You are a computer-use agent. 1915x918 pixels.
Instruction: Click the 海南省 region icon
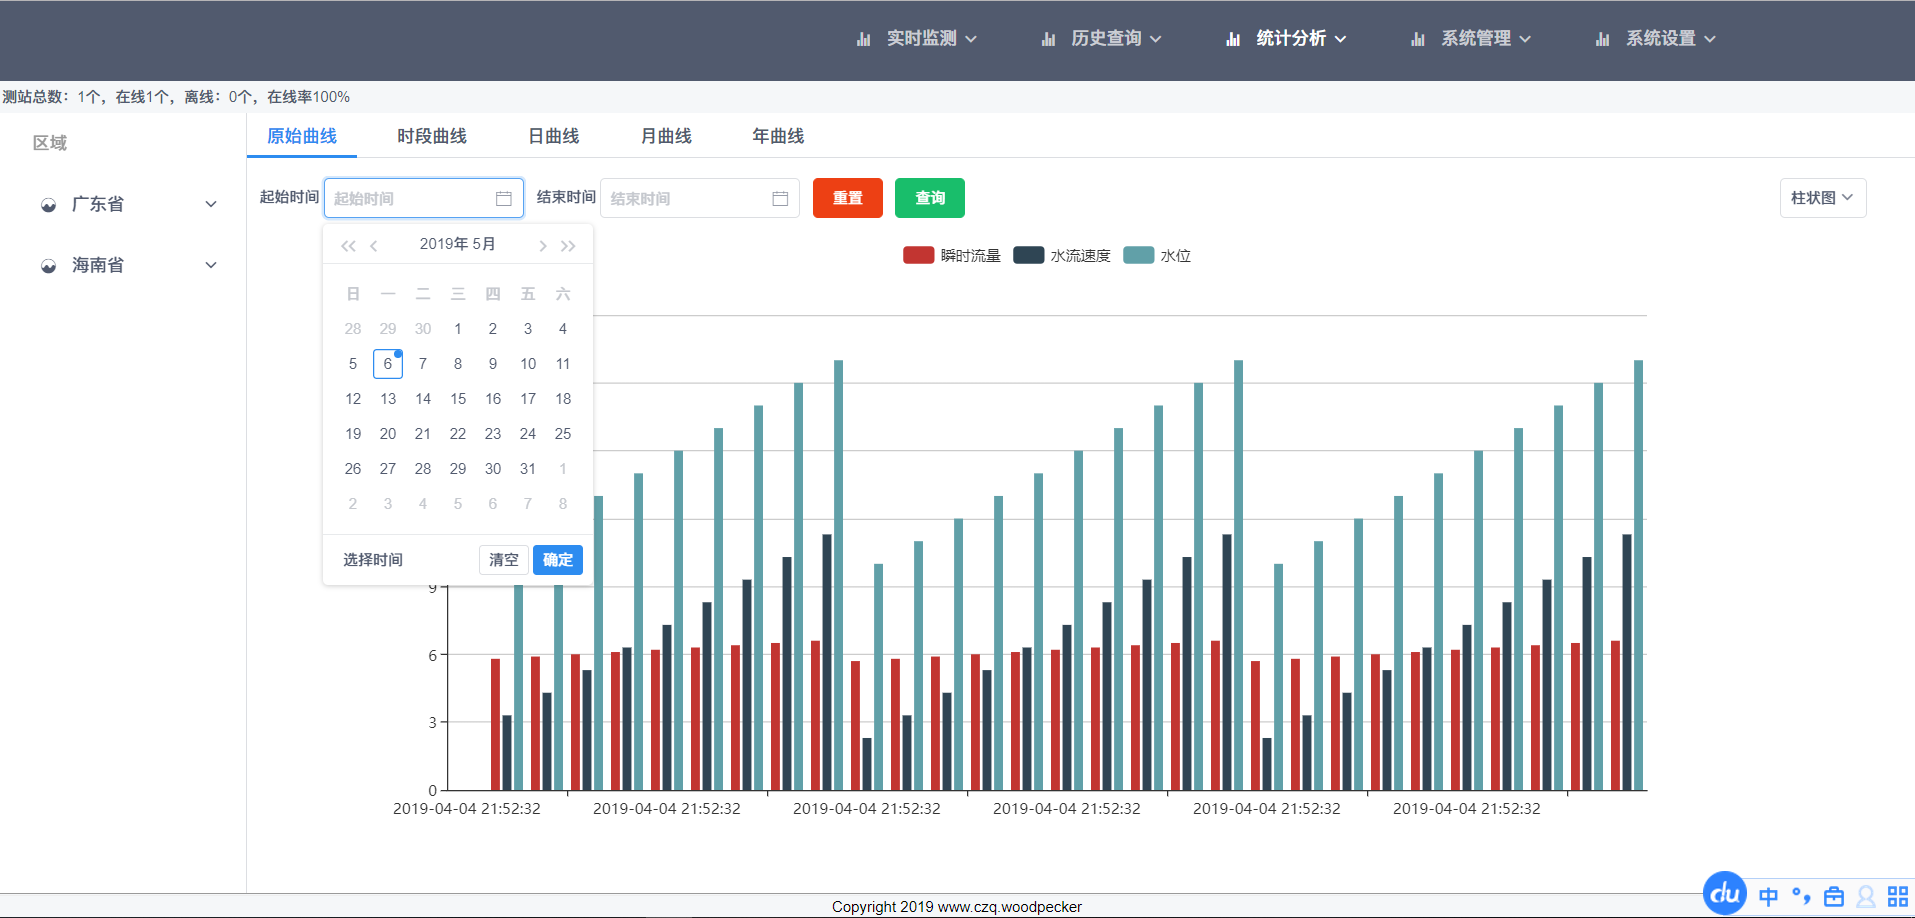[x=48, y=266]
